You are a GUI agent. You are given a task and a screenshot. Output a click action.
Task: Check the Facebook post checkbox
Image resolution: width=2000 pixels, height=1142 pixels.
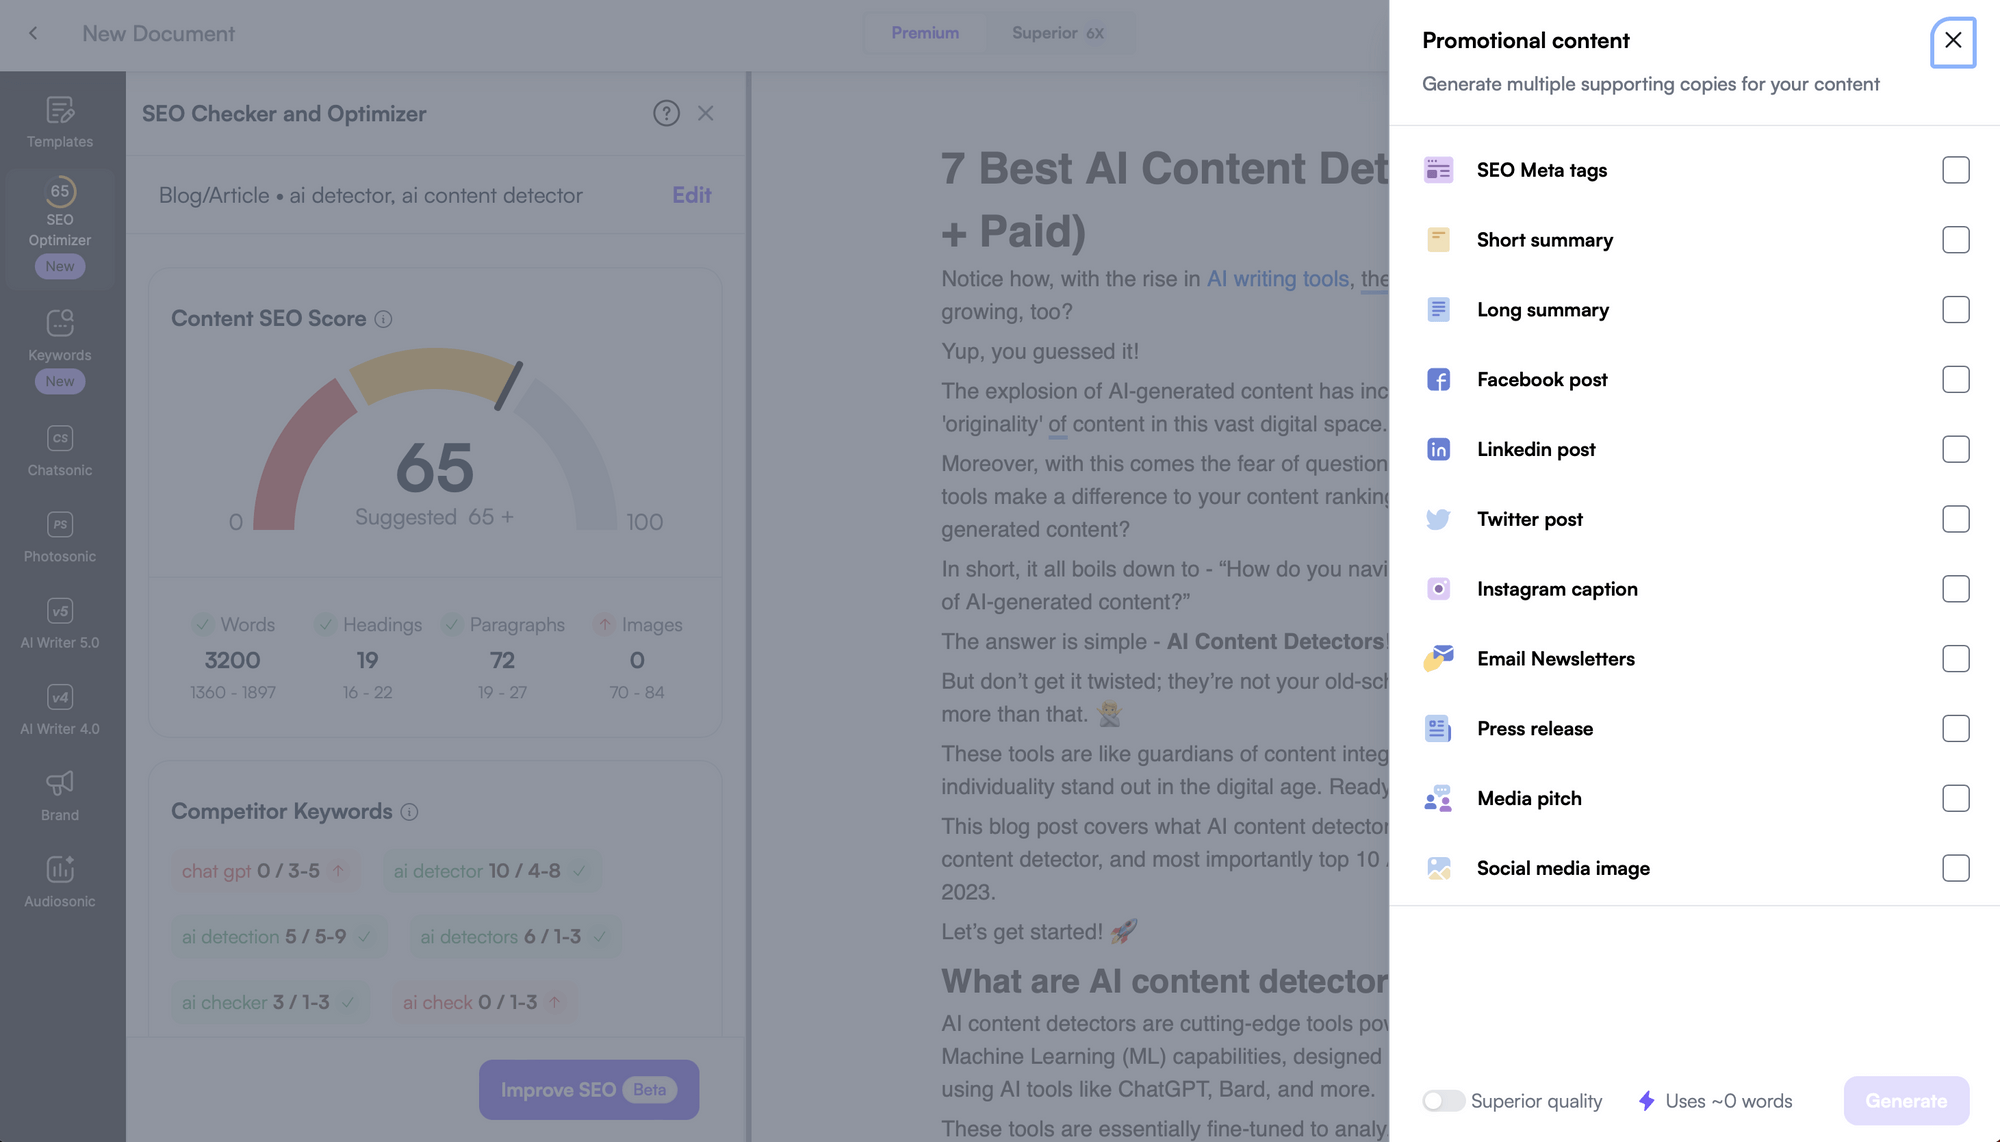coord(1955,380)
